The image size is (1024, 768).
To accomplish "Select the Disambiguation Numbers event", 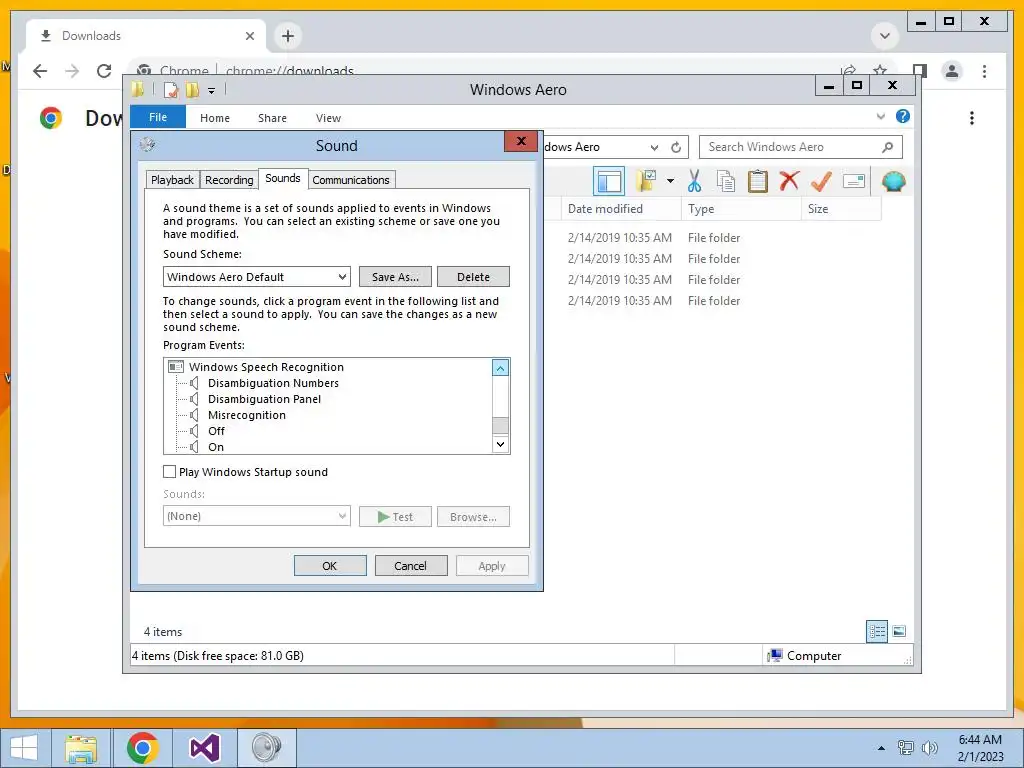I will [273, 383].
